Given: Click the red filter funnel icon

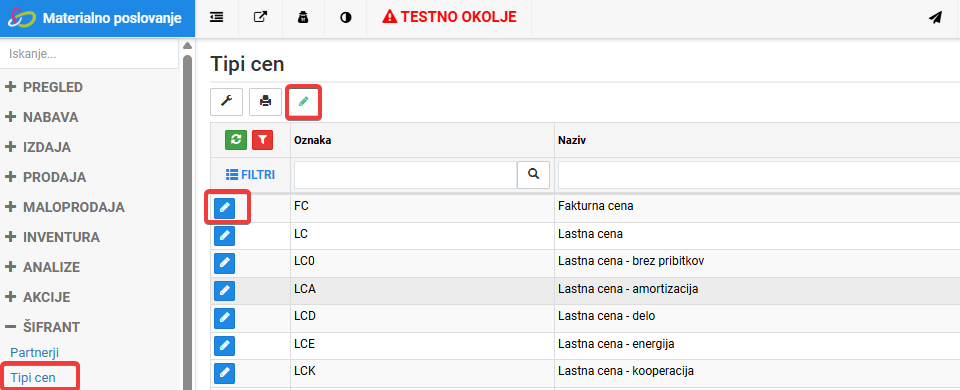Looking at the screenshot, I should 263,140.
